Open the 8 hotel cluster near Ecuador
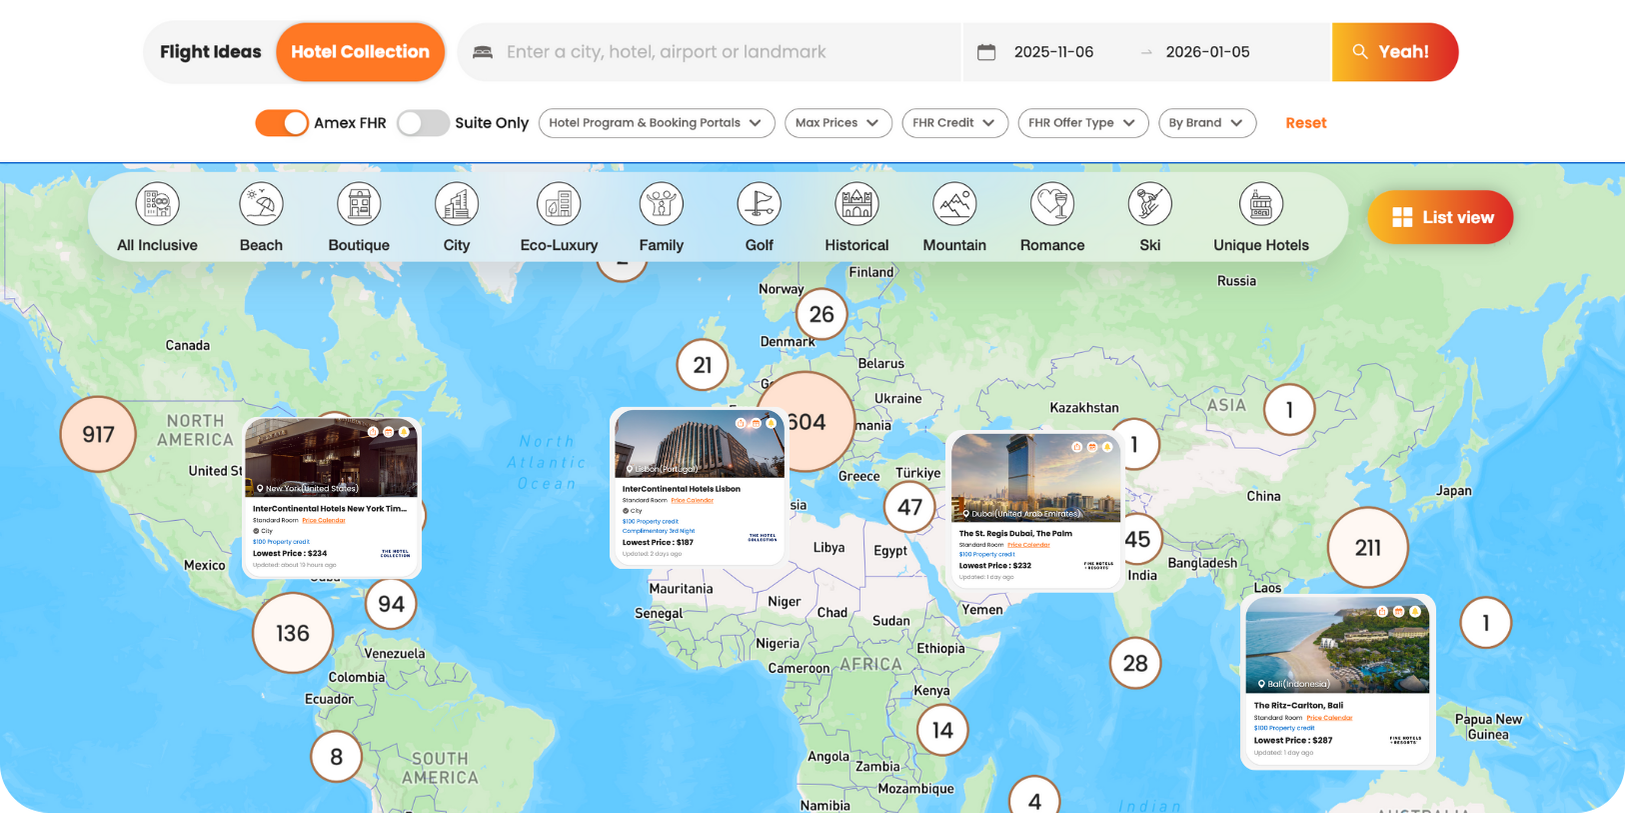This screenshot has width=1625, height=813. [336, 757]
